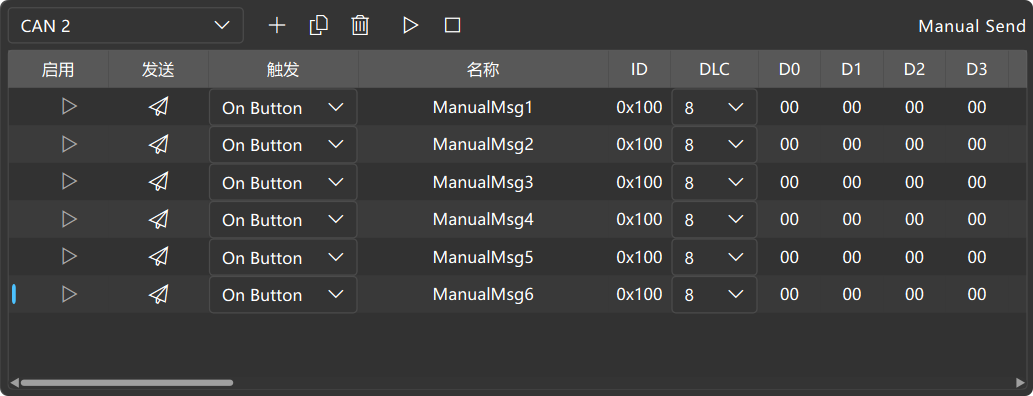Send ManualMsg3 with the paper plane icon
Viewport: 1033px width, 396px height.
pos(158,182)
